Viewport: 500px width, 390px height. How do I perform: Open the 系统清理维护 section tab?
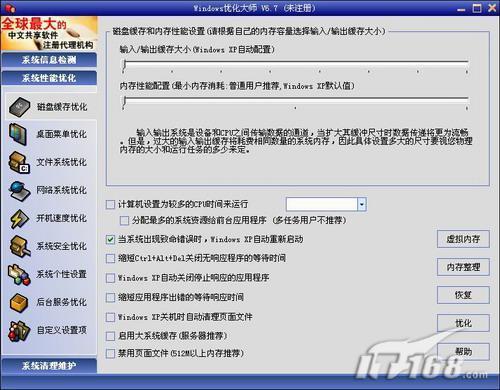coord(49,366)
